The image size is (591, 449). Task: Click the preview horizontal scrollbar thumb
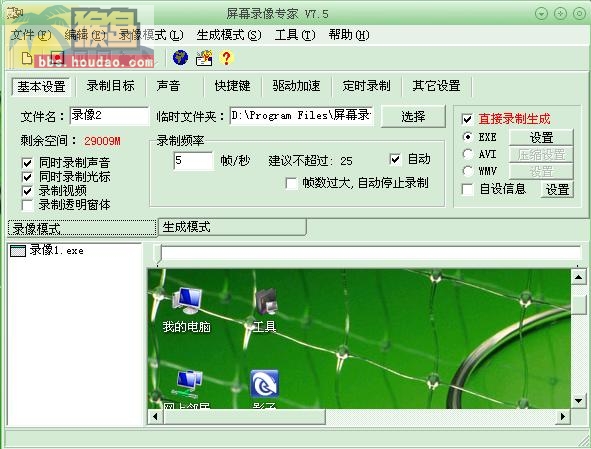coord(244,417)
